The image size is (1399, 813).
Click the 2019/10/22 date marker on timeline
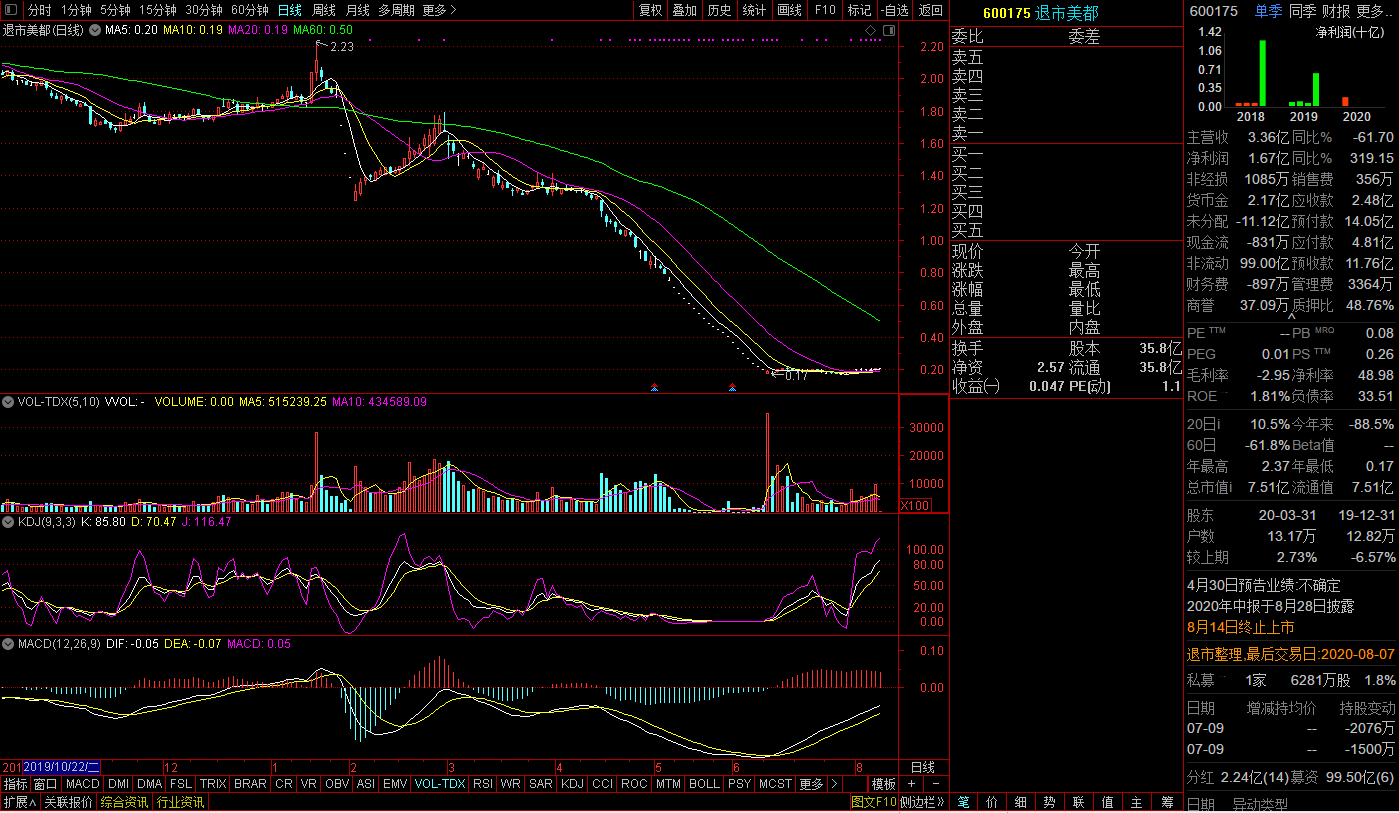(x=62, y=767)
